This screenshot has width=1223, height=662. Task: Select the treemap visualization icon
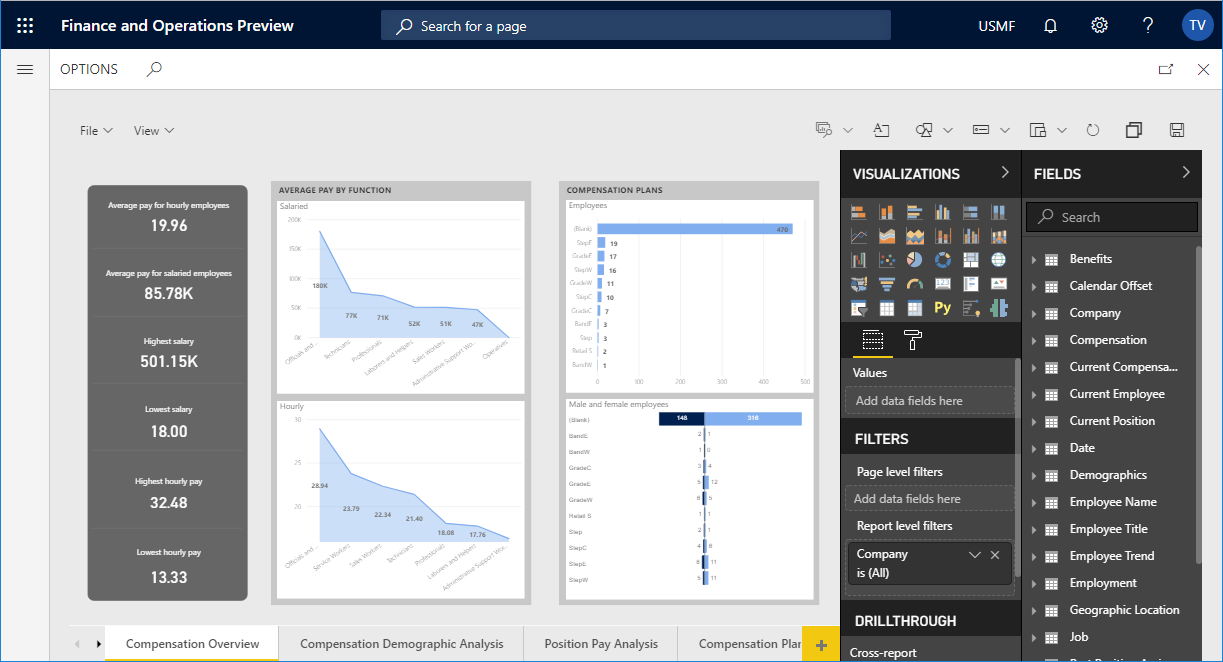(971, 259)
